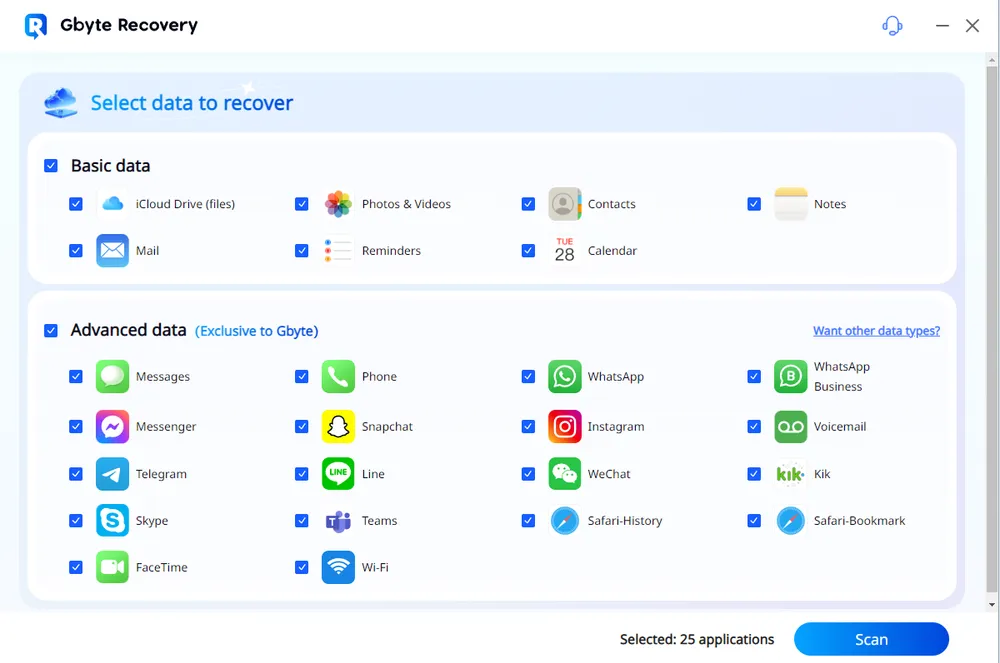Uncheck the Wi-Fi checkbox
The height and width of the screenshot is (663, 1000).
click(302, 567)
